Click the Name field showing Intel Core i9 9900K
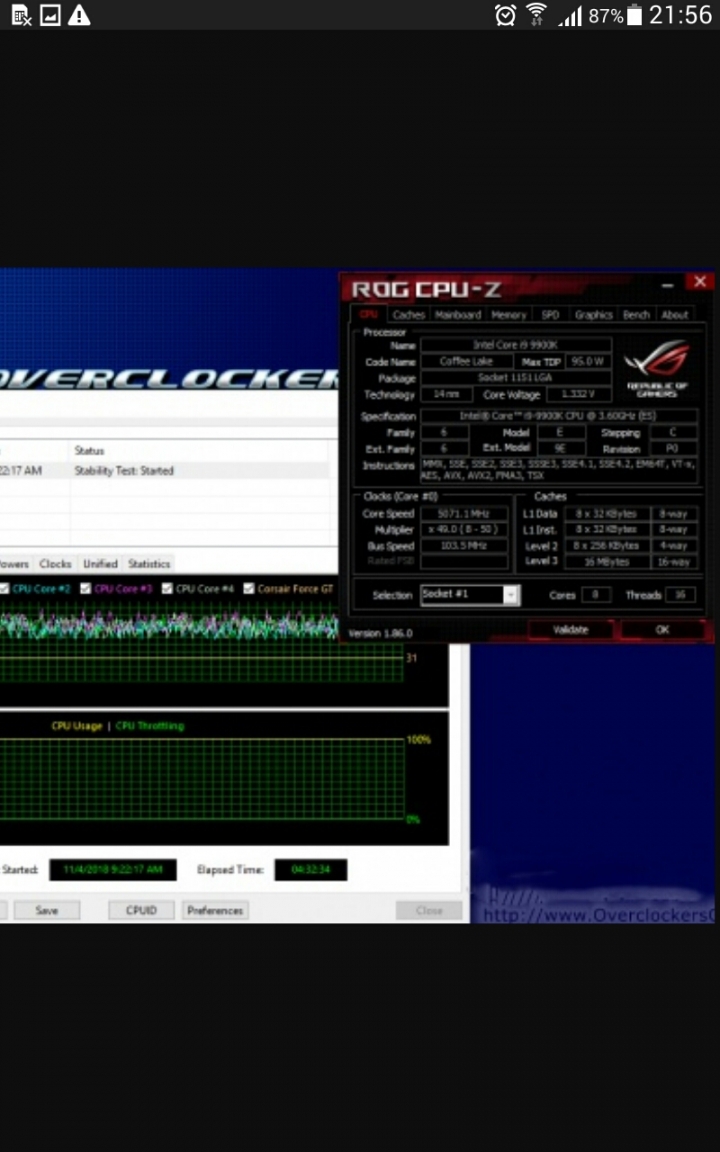The image size is (720, 1152). (x=516, y=345)
